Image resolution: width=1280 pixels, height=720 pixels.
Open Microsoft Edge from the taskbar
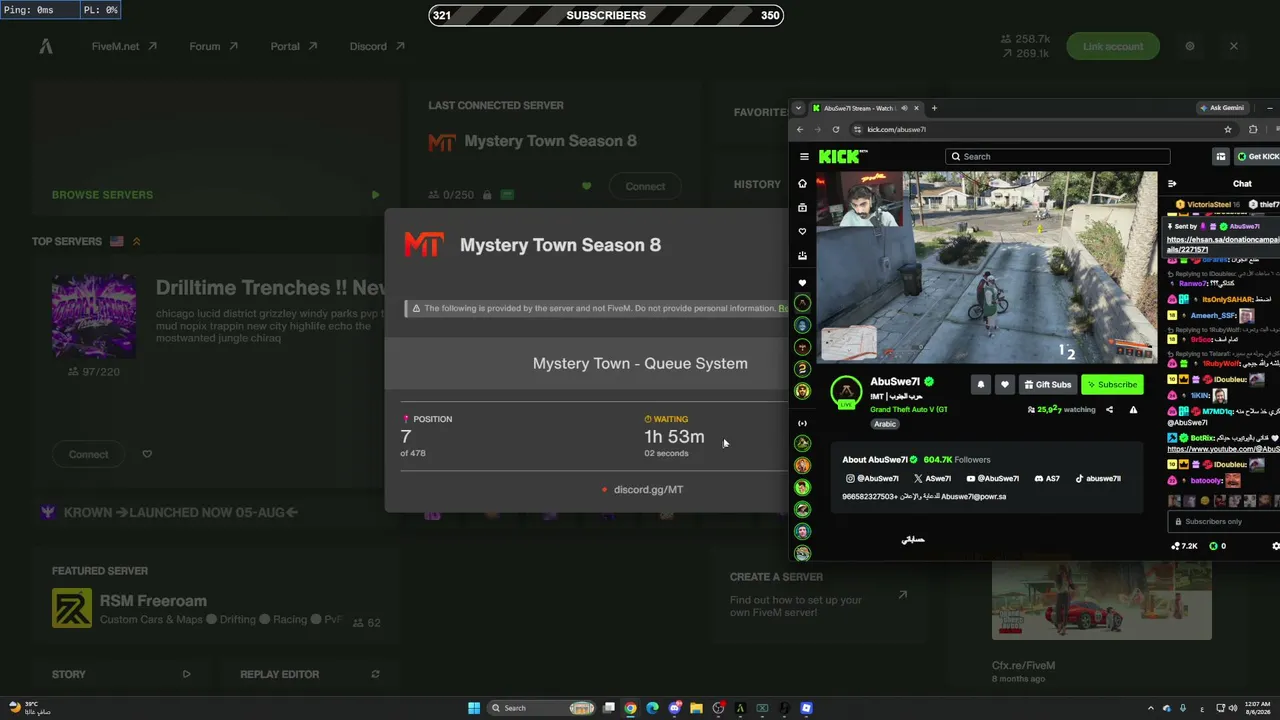click(x=652, y=708)
